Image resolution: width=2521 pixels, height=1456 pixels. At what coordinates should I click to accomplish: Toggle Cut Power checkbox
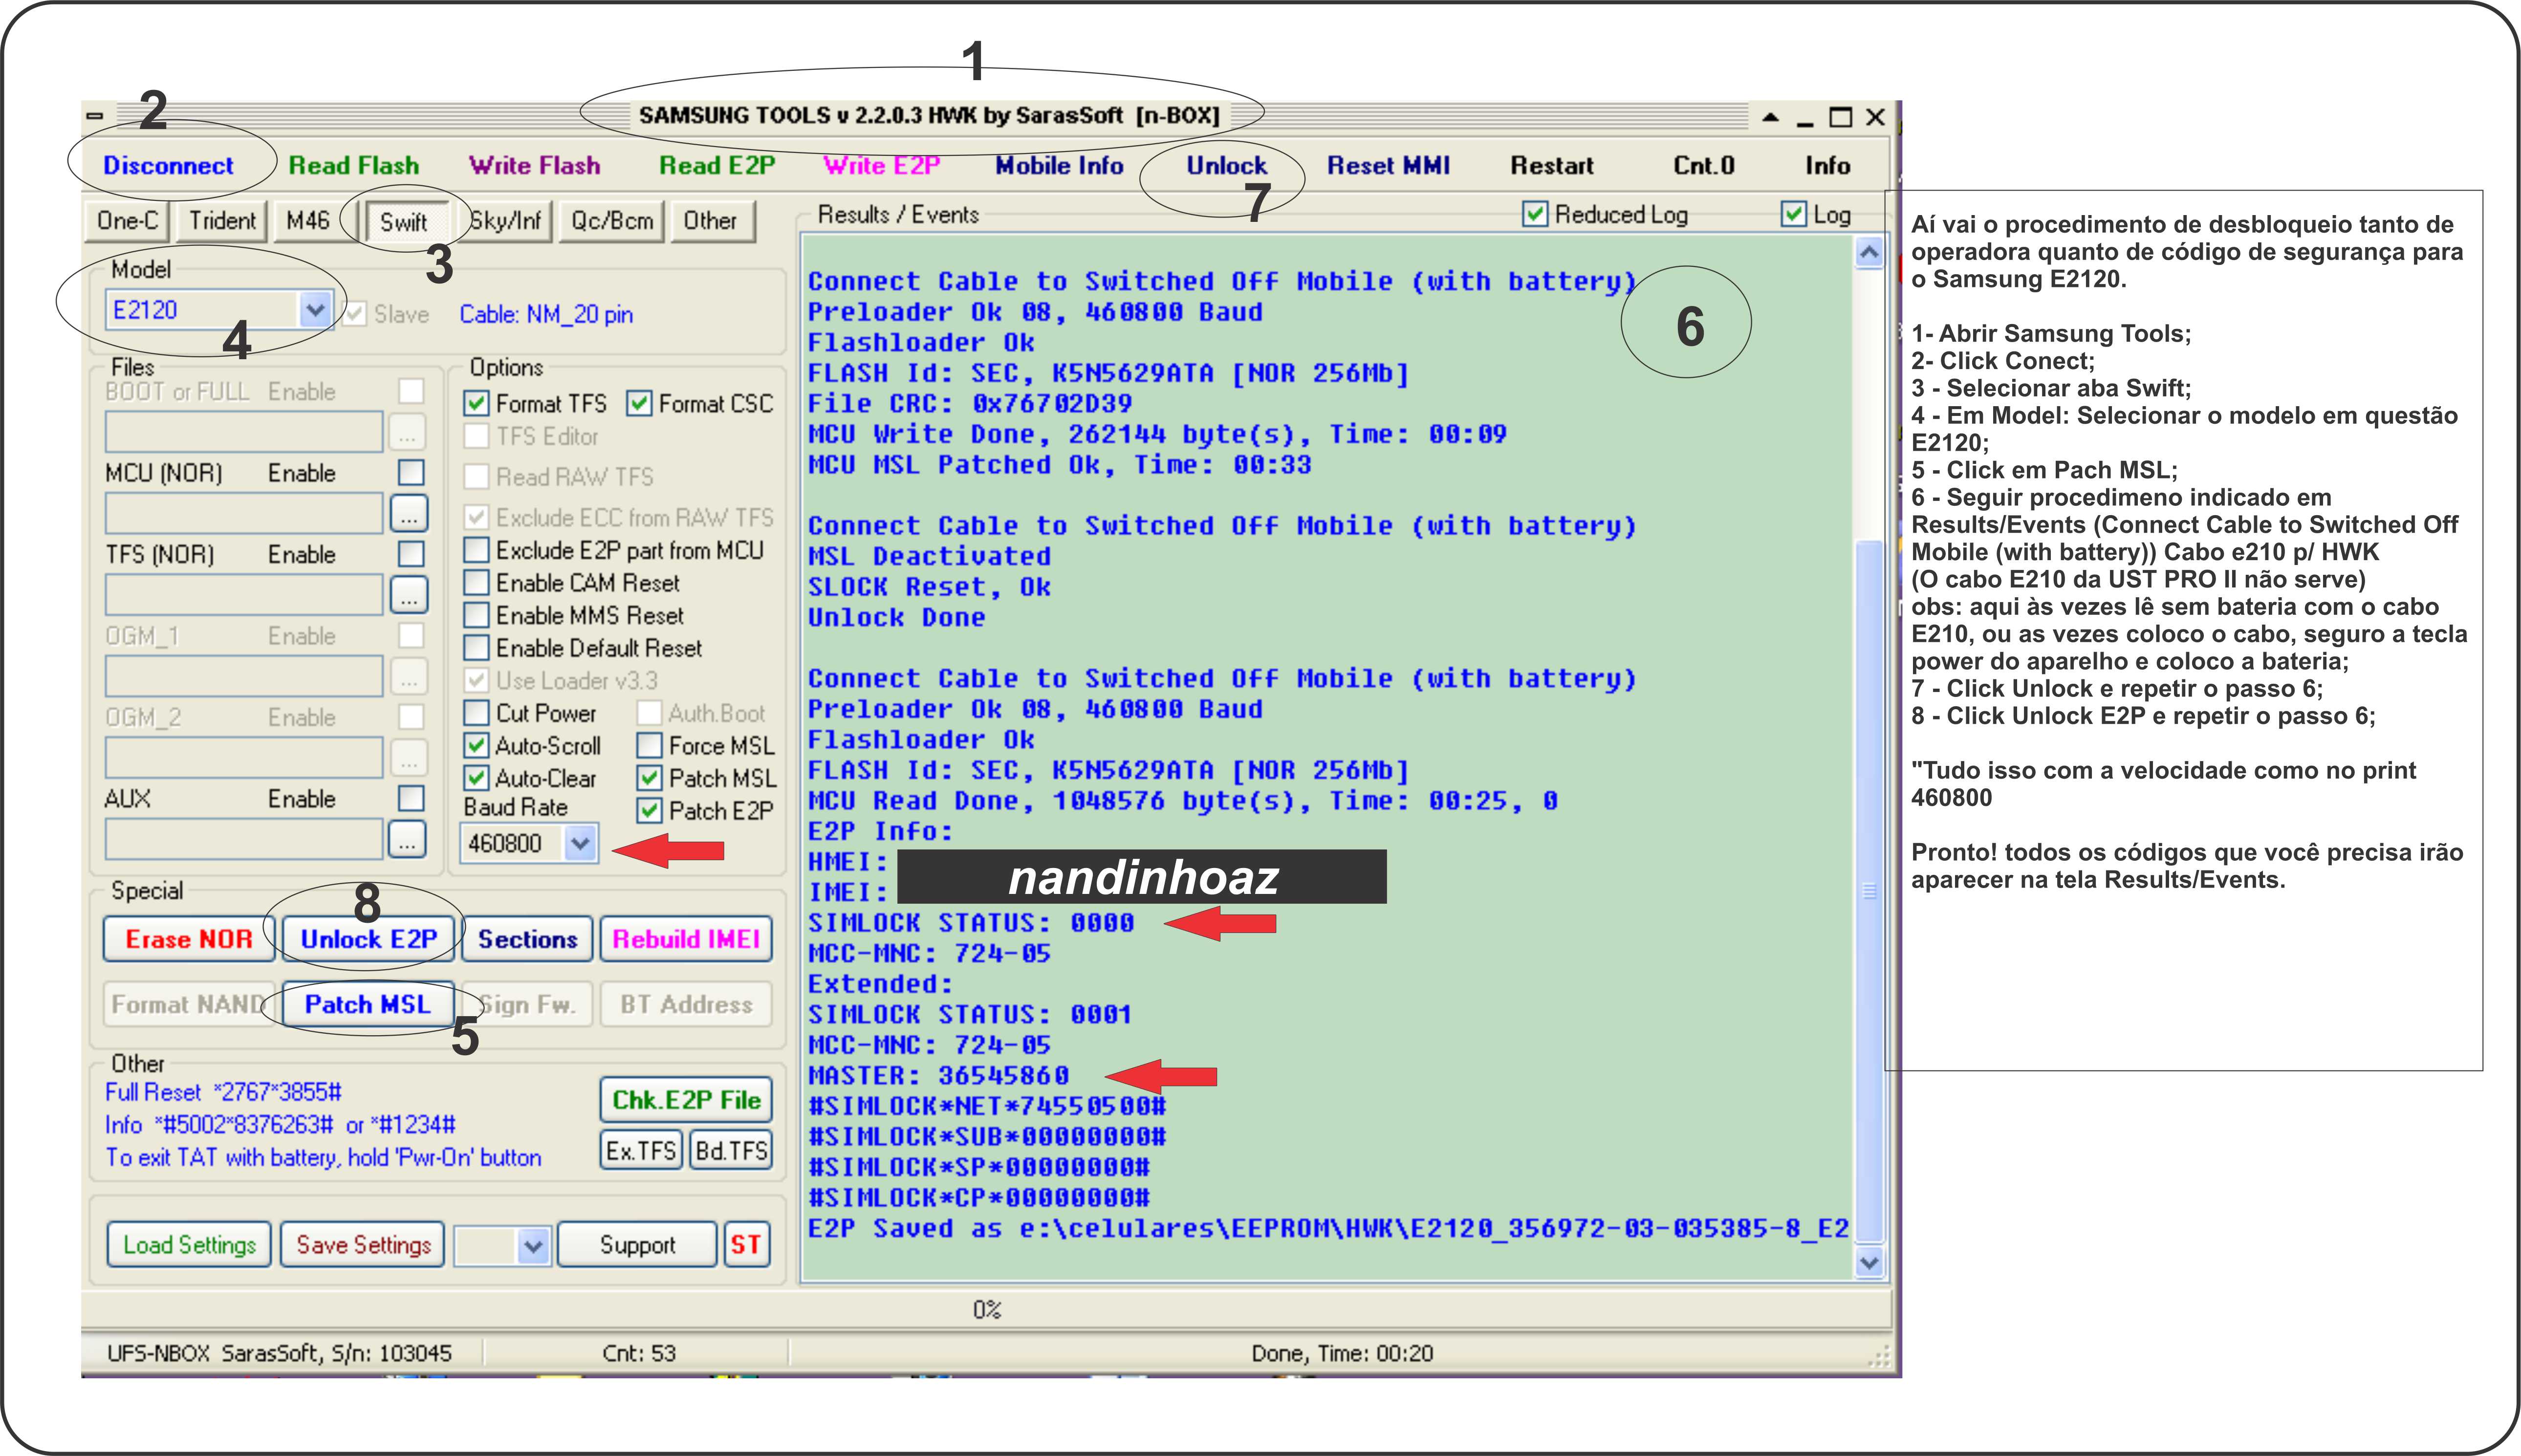click(477, 714)
